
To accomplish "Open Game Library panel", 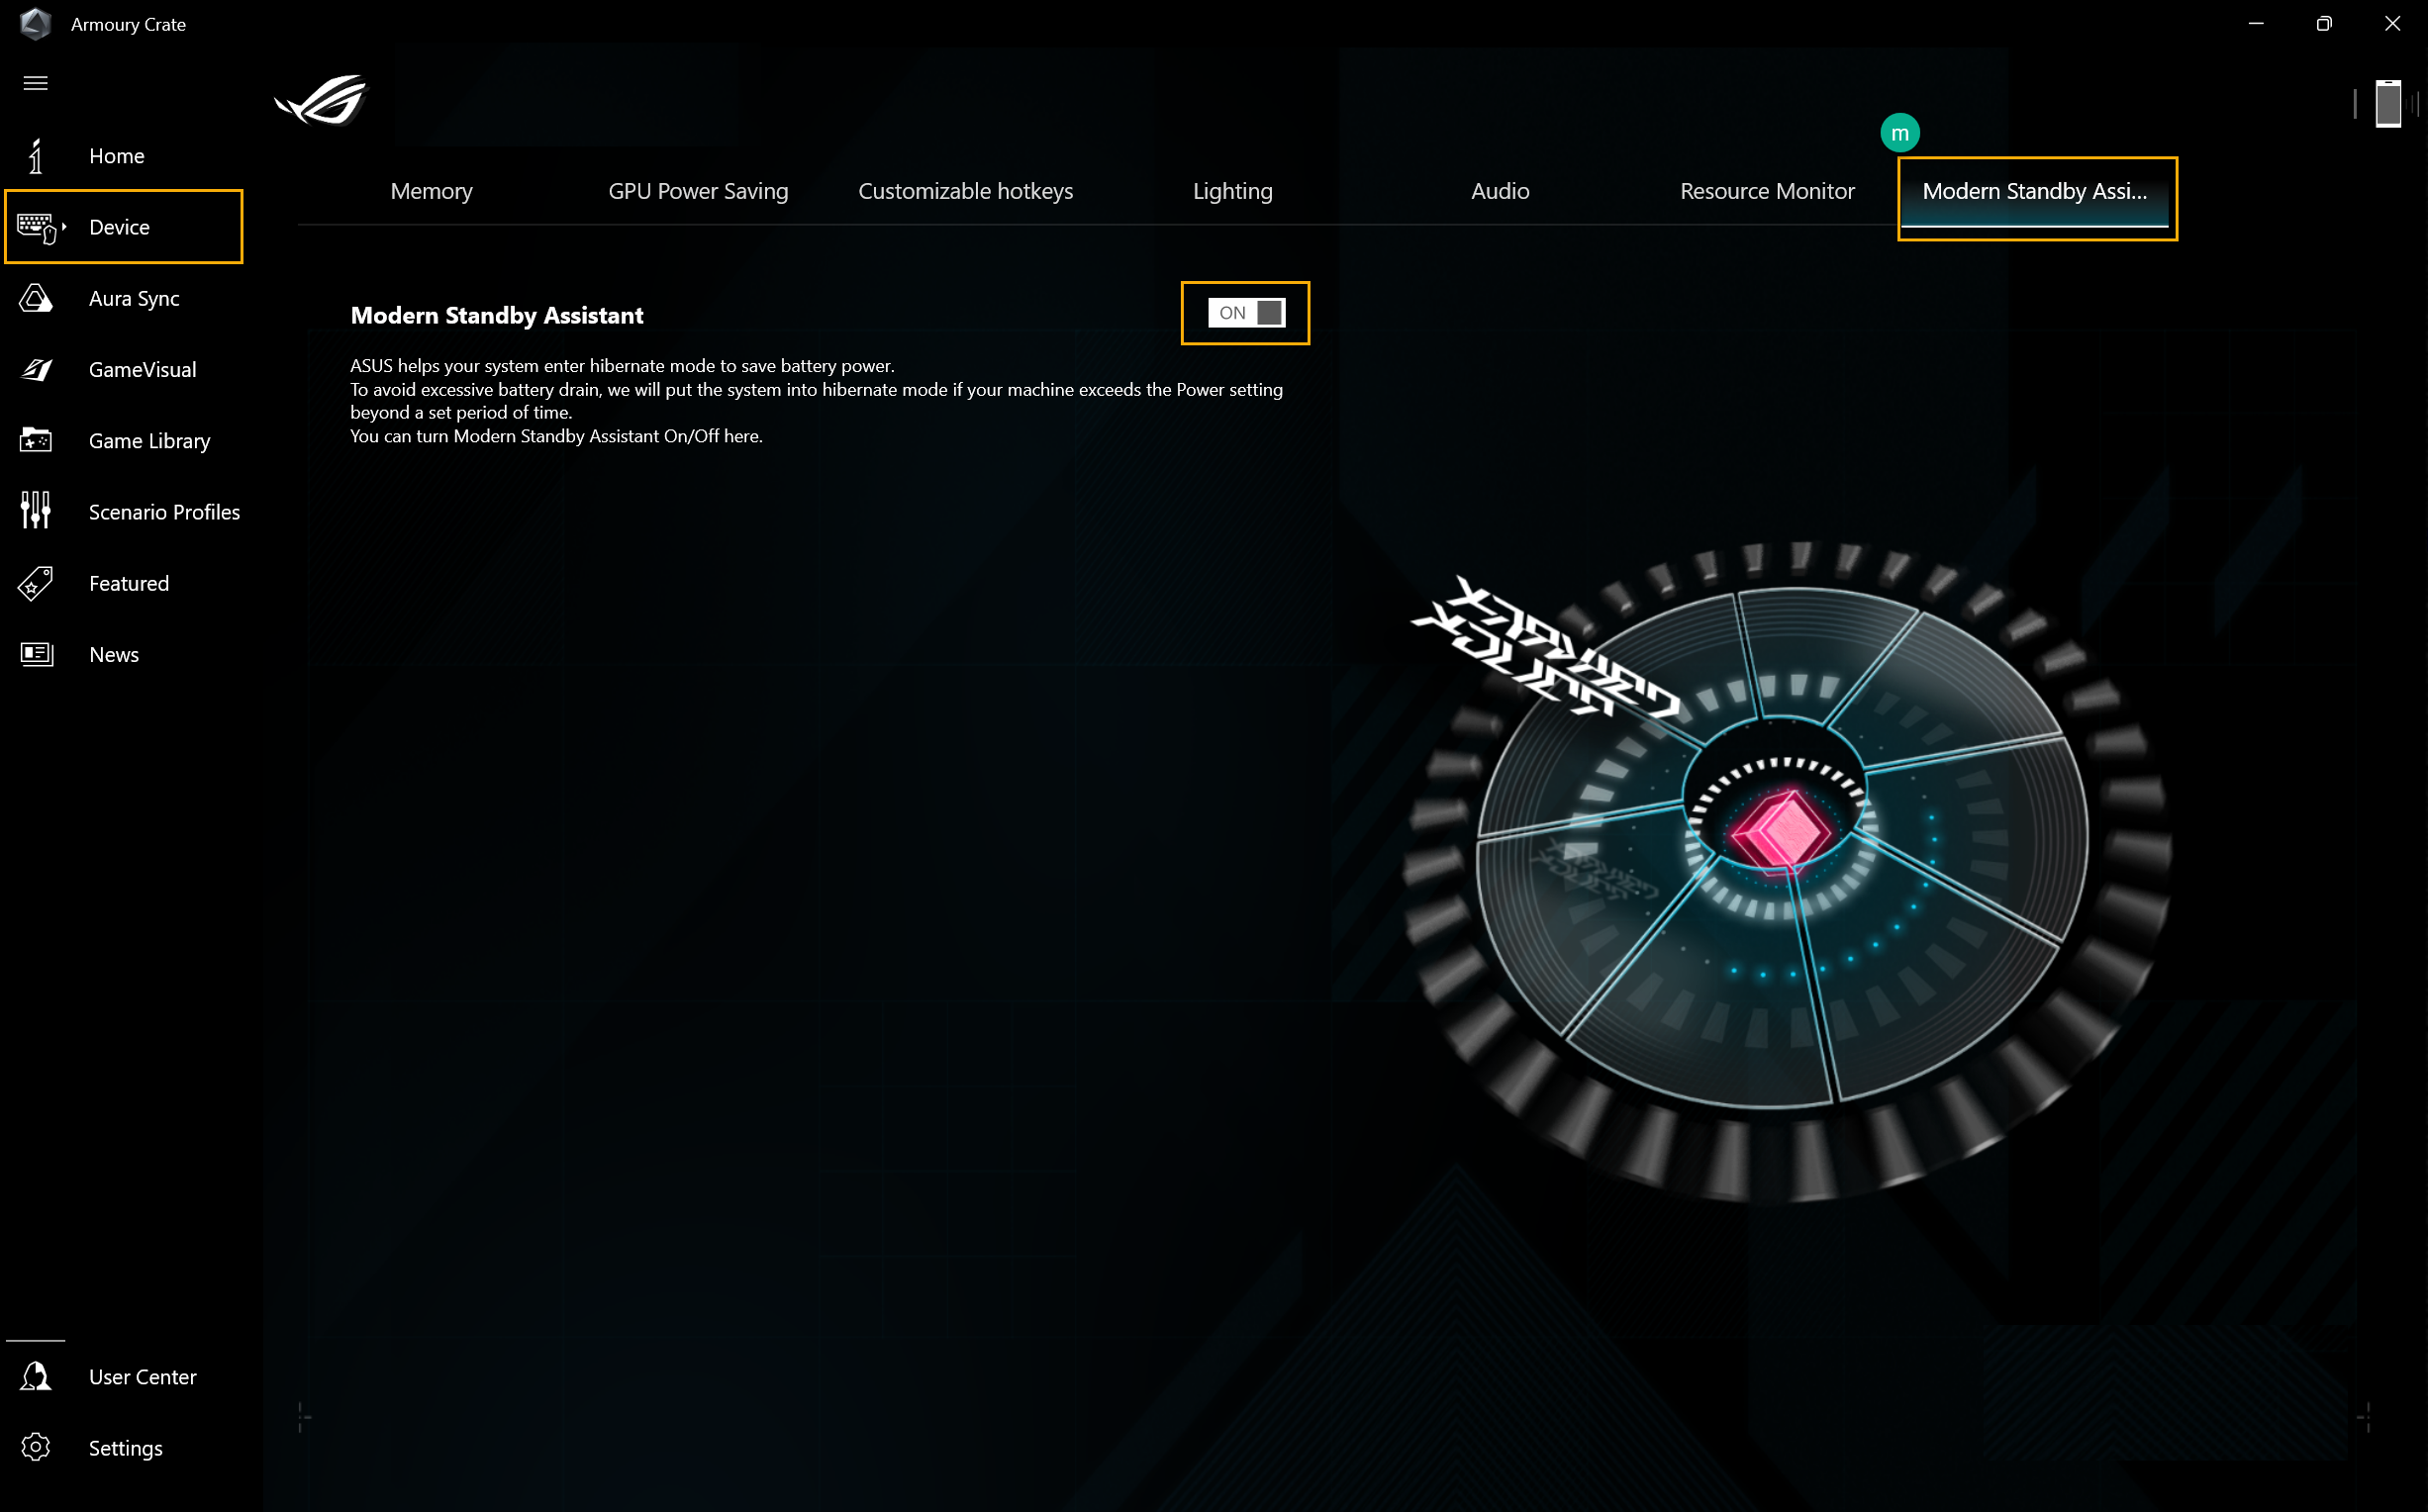I will 149,440.
